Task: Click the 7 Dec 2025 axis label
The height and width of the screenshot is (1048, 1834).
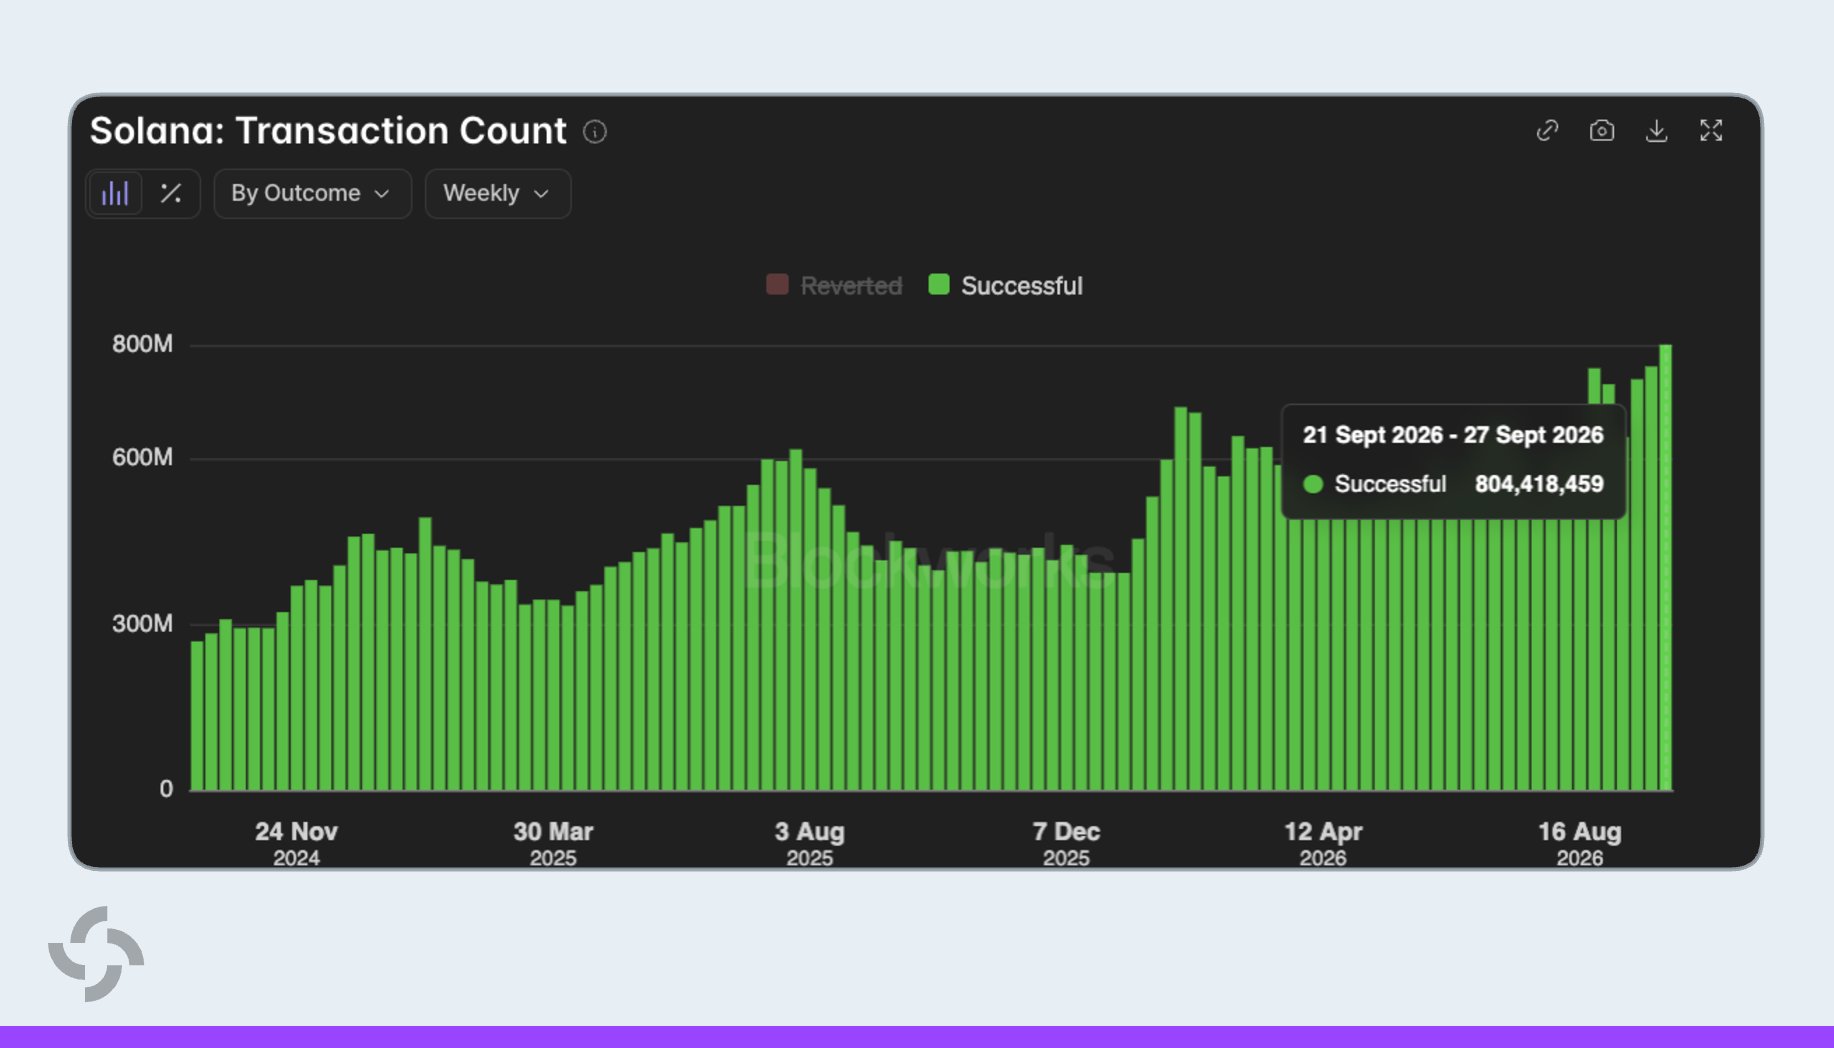Action: click(1066, 843)
